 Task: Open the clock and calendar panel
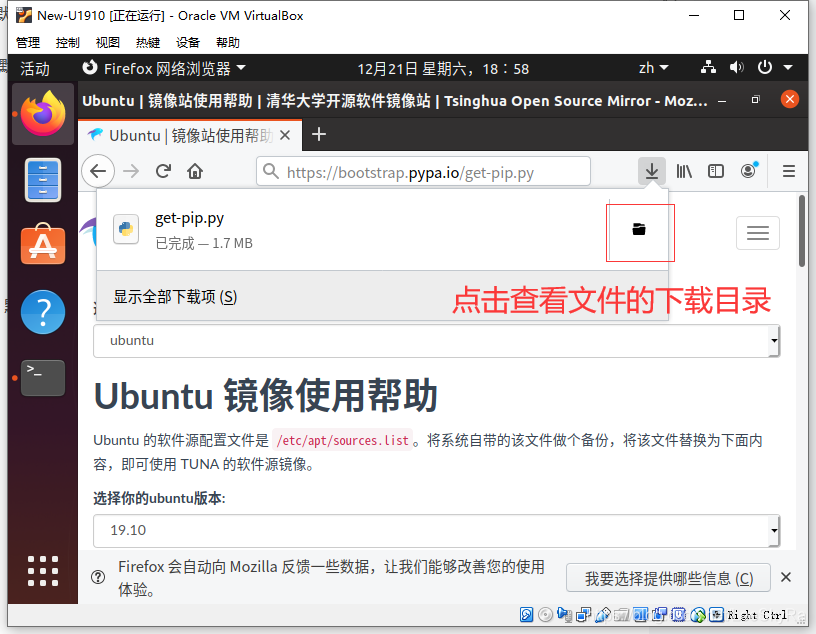pyautogui.click(x=443, y=68)
